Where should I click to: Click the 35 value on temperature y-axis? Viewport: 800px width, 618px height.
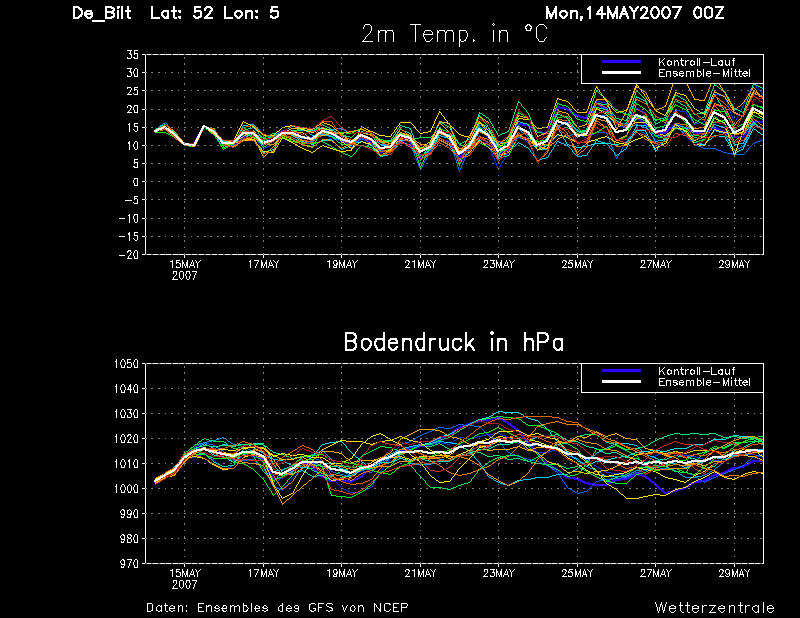click(132, 55)
